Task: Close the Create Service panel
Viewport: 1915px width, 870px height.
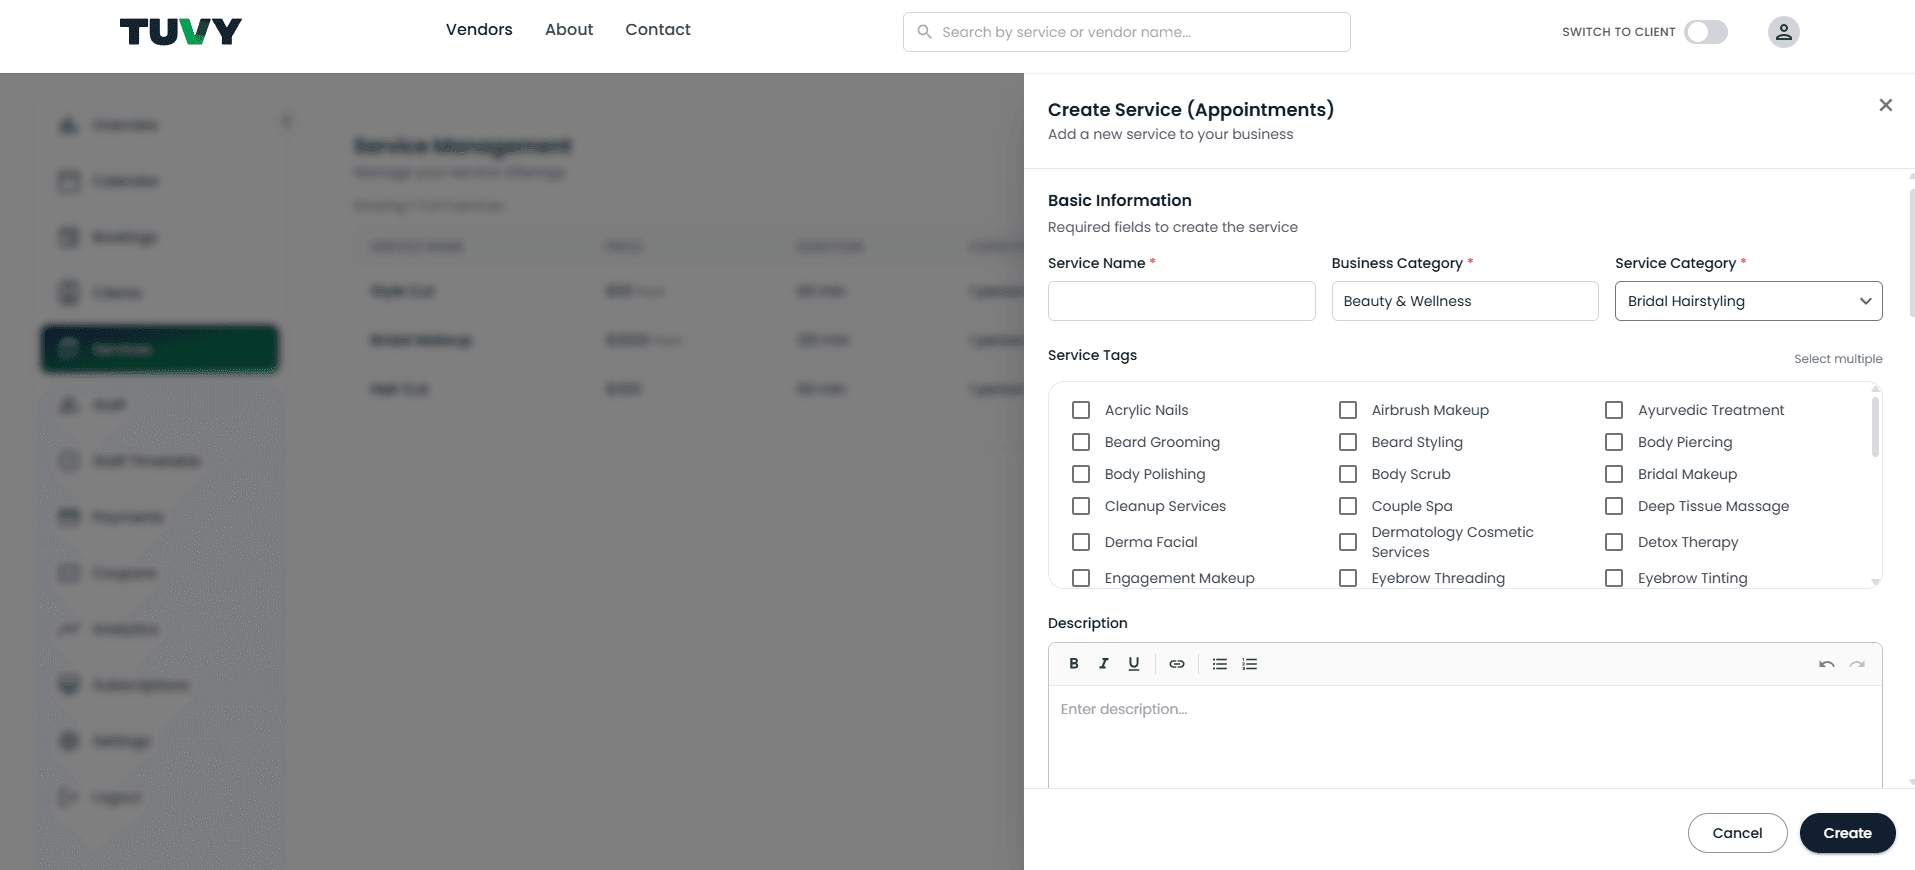Action: (1885, 105)
